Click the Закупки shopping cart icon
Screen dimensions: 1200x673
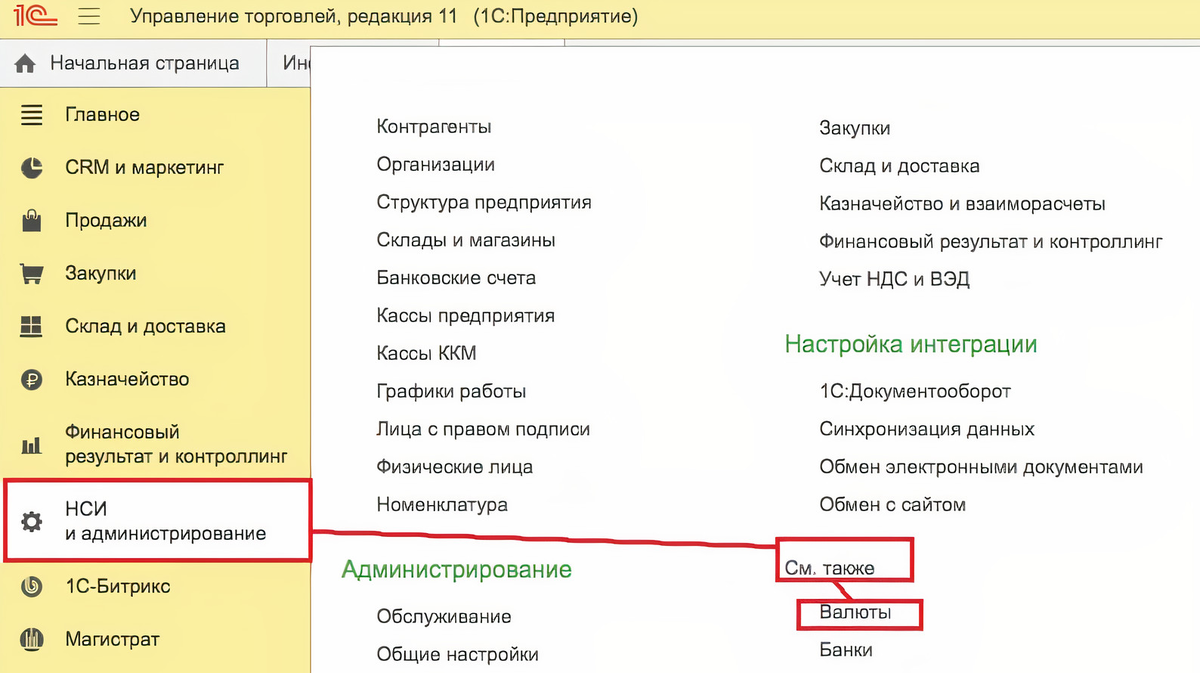point(32,273)
